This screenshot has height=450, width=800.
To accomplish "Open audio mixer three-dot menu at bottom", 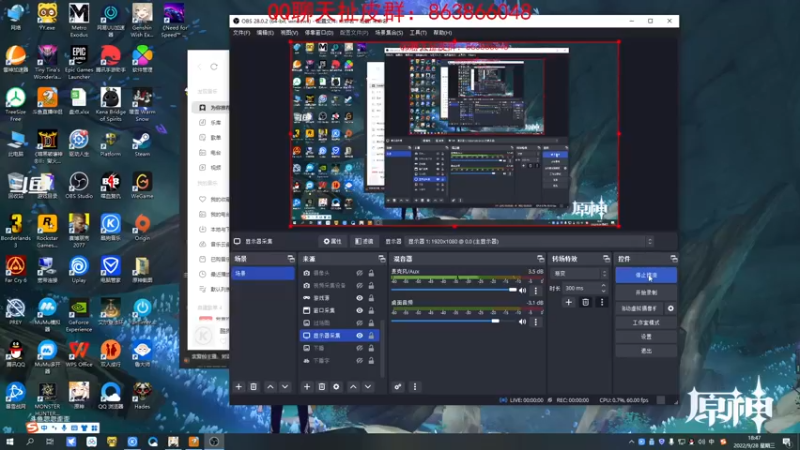I will click(x=415, y=387).
